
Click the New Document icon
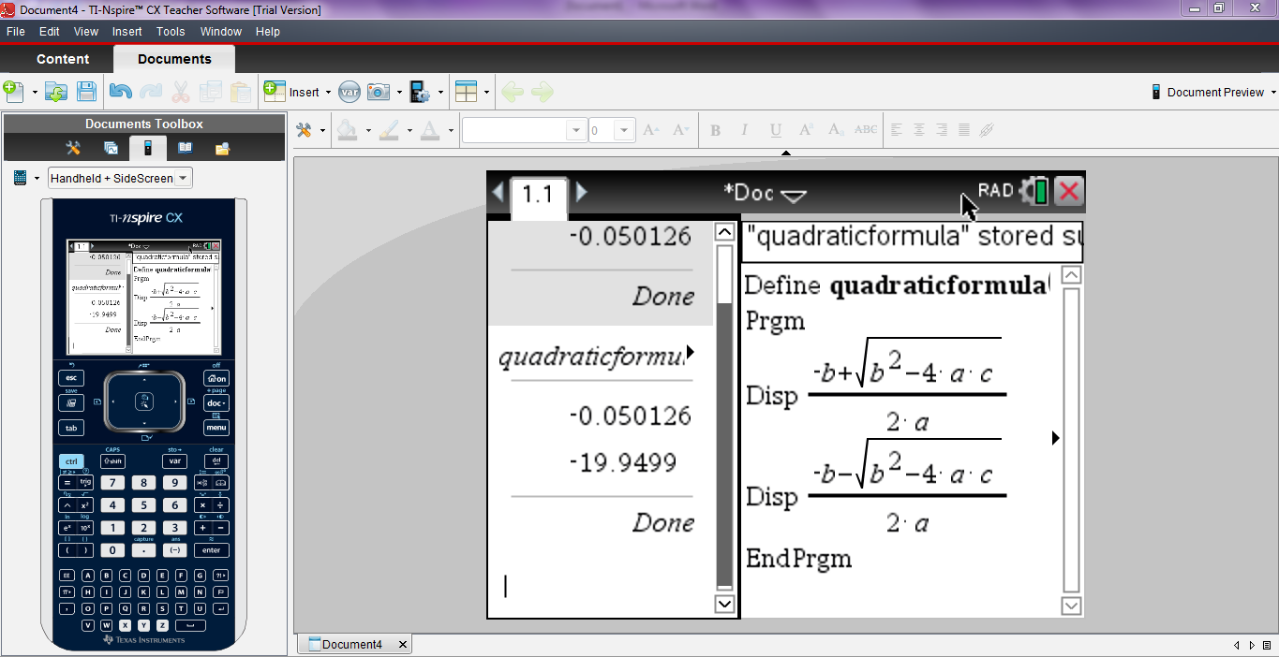(x=13, y=92)
